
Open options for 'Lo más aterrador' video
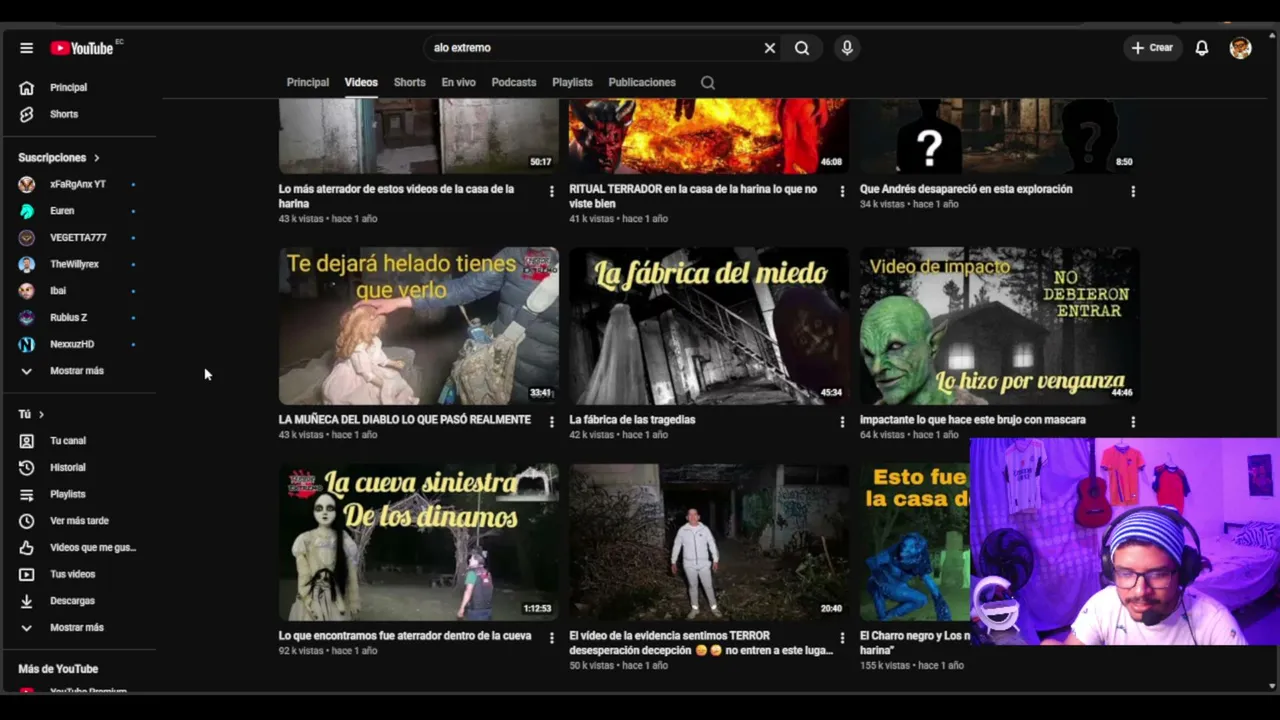pyautogui.click(x=551, y=191)
